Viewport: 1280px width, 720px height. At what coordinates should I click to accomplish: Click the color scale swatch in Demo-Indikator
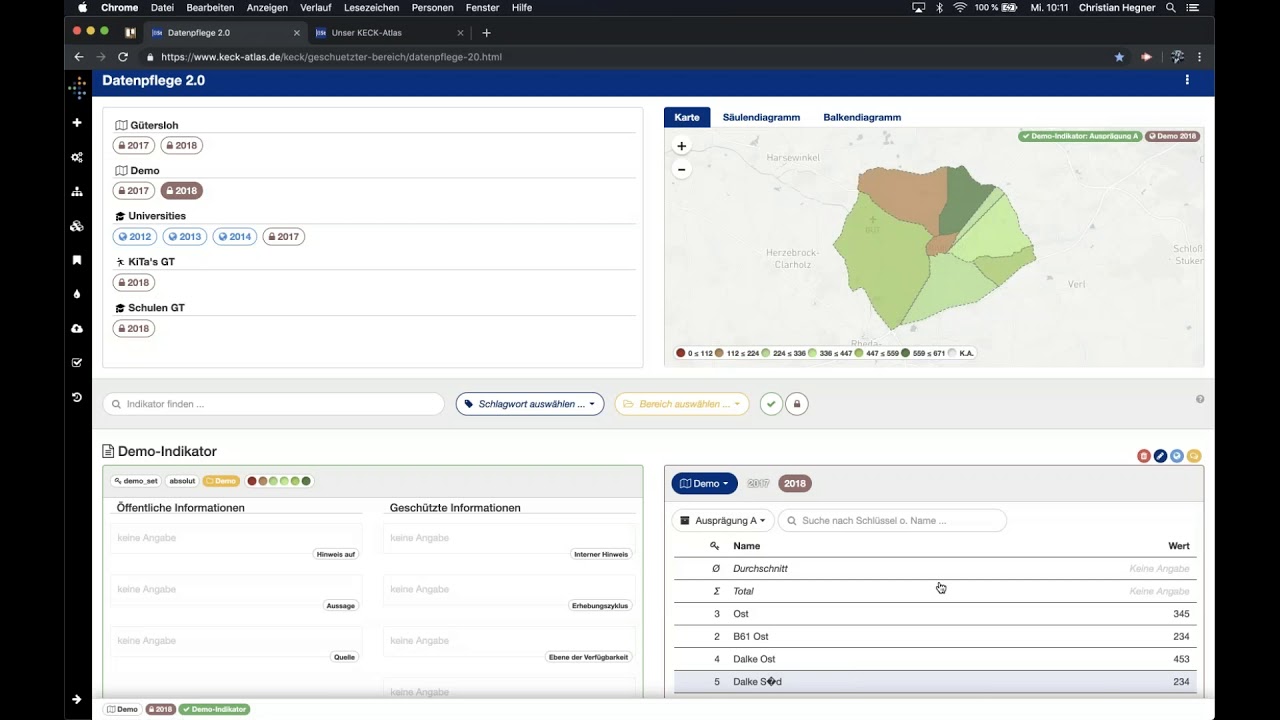click(x=279, y=481)
